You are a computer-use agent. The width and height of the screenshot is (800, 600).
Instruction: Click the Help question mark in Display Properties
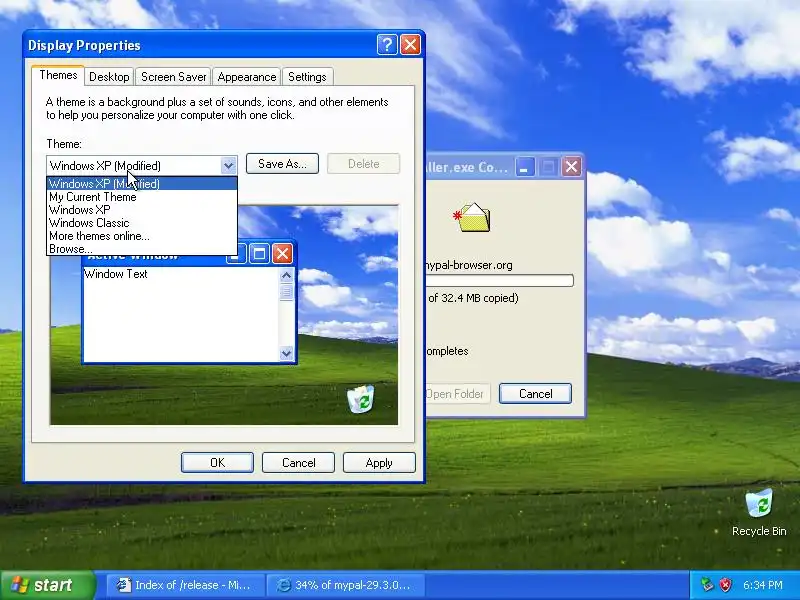click(387, 45)
